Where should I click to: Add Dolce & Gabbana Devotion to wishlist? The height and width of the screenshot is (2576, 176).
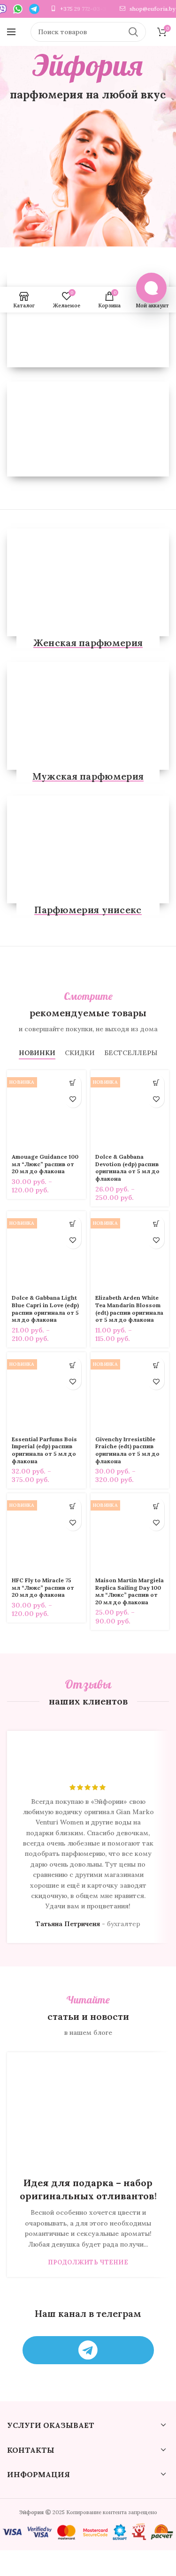156,1099
